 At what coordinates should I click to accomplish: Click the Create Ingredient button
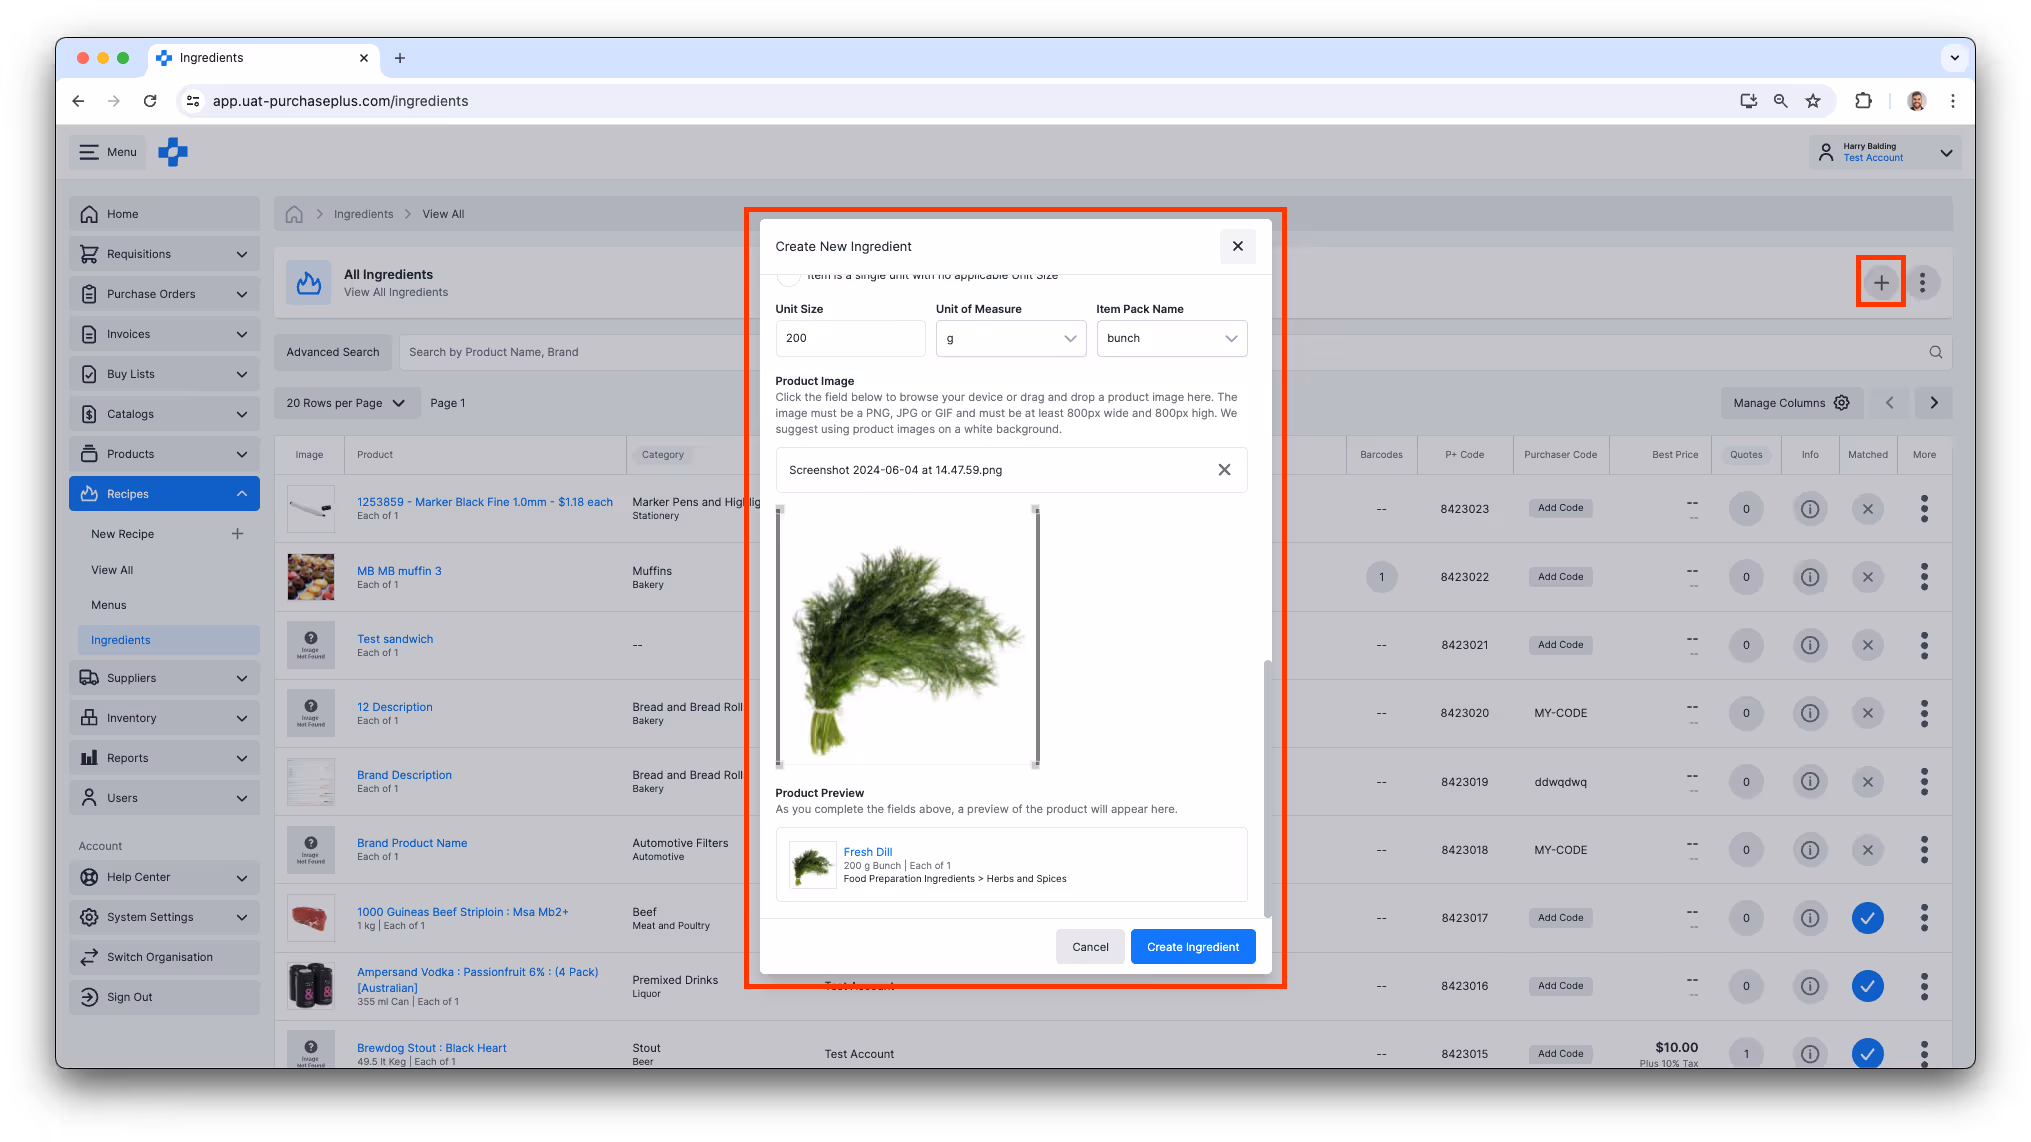pos(1192,946)
